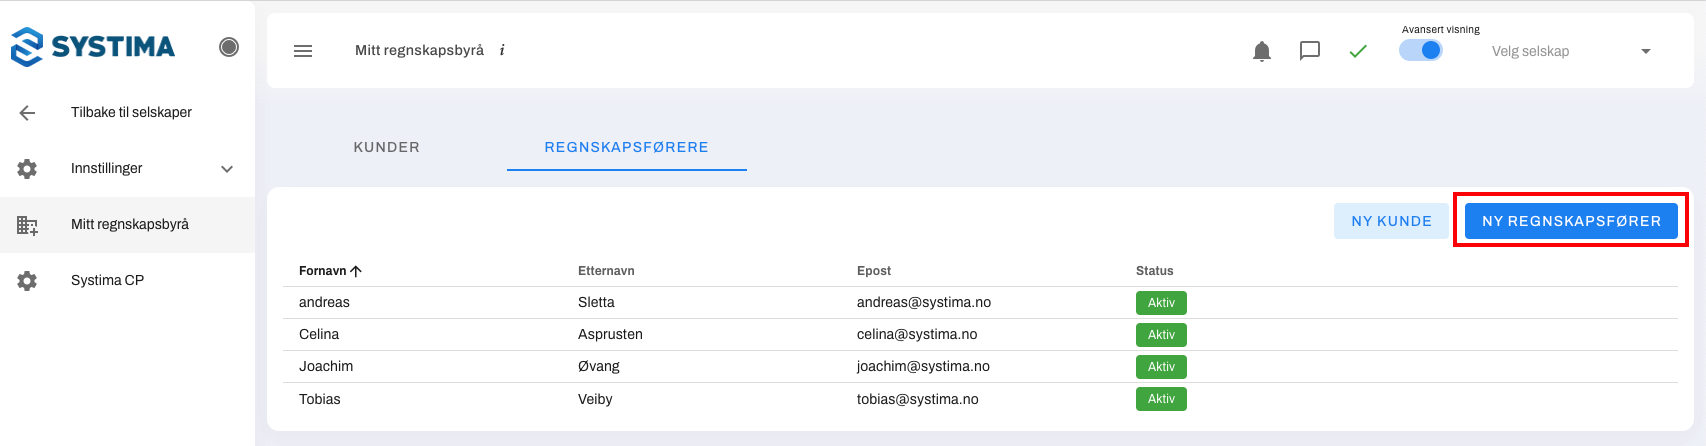Viewport: 1706px width, 446px height.
Task: Select first name Tobias
Action: click(320, 399)
